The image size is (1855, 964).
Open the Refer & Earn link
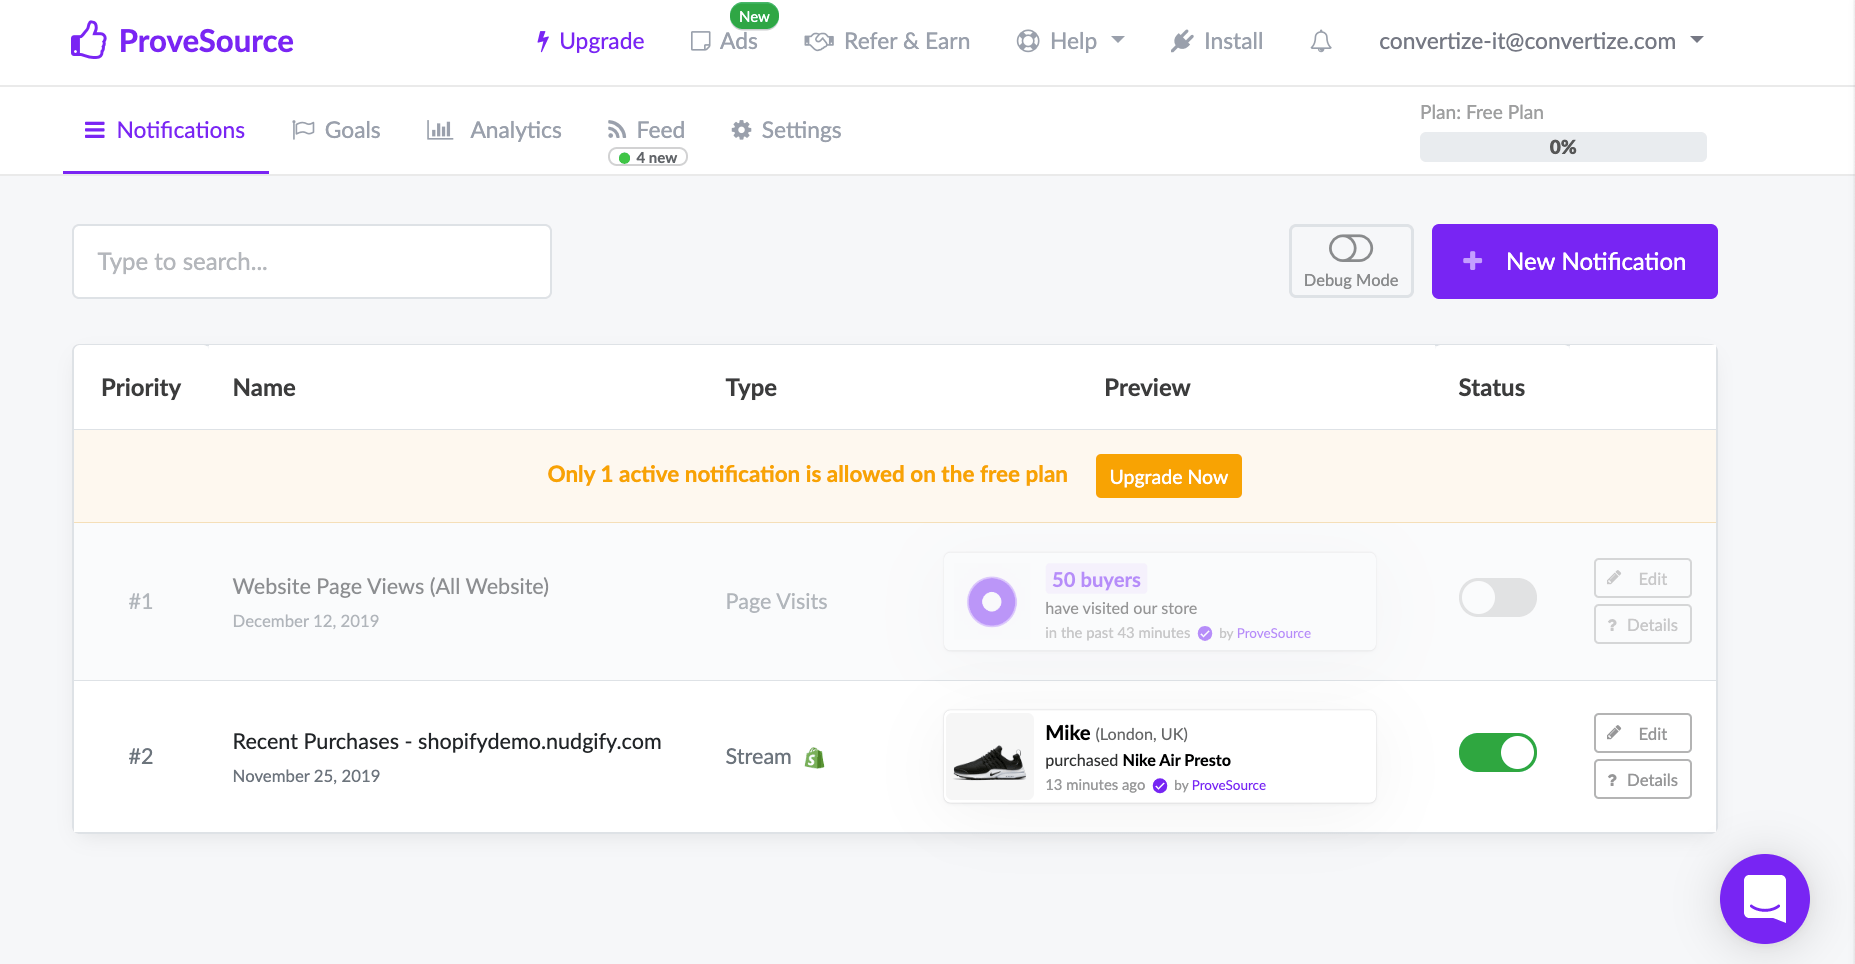(887, 41)
